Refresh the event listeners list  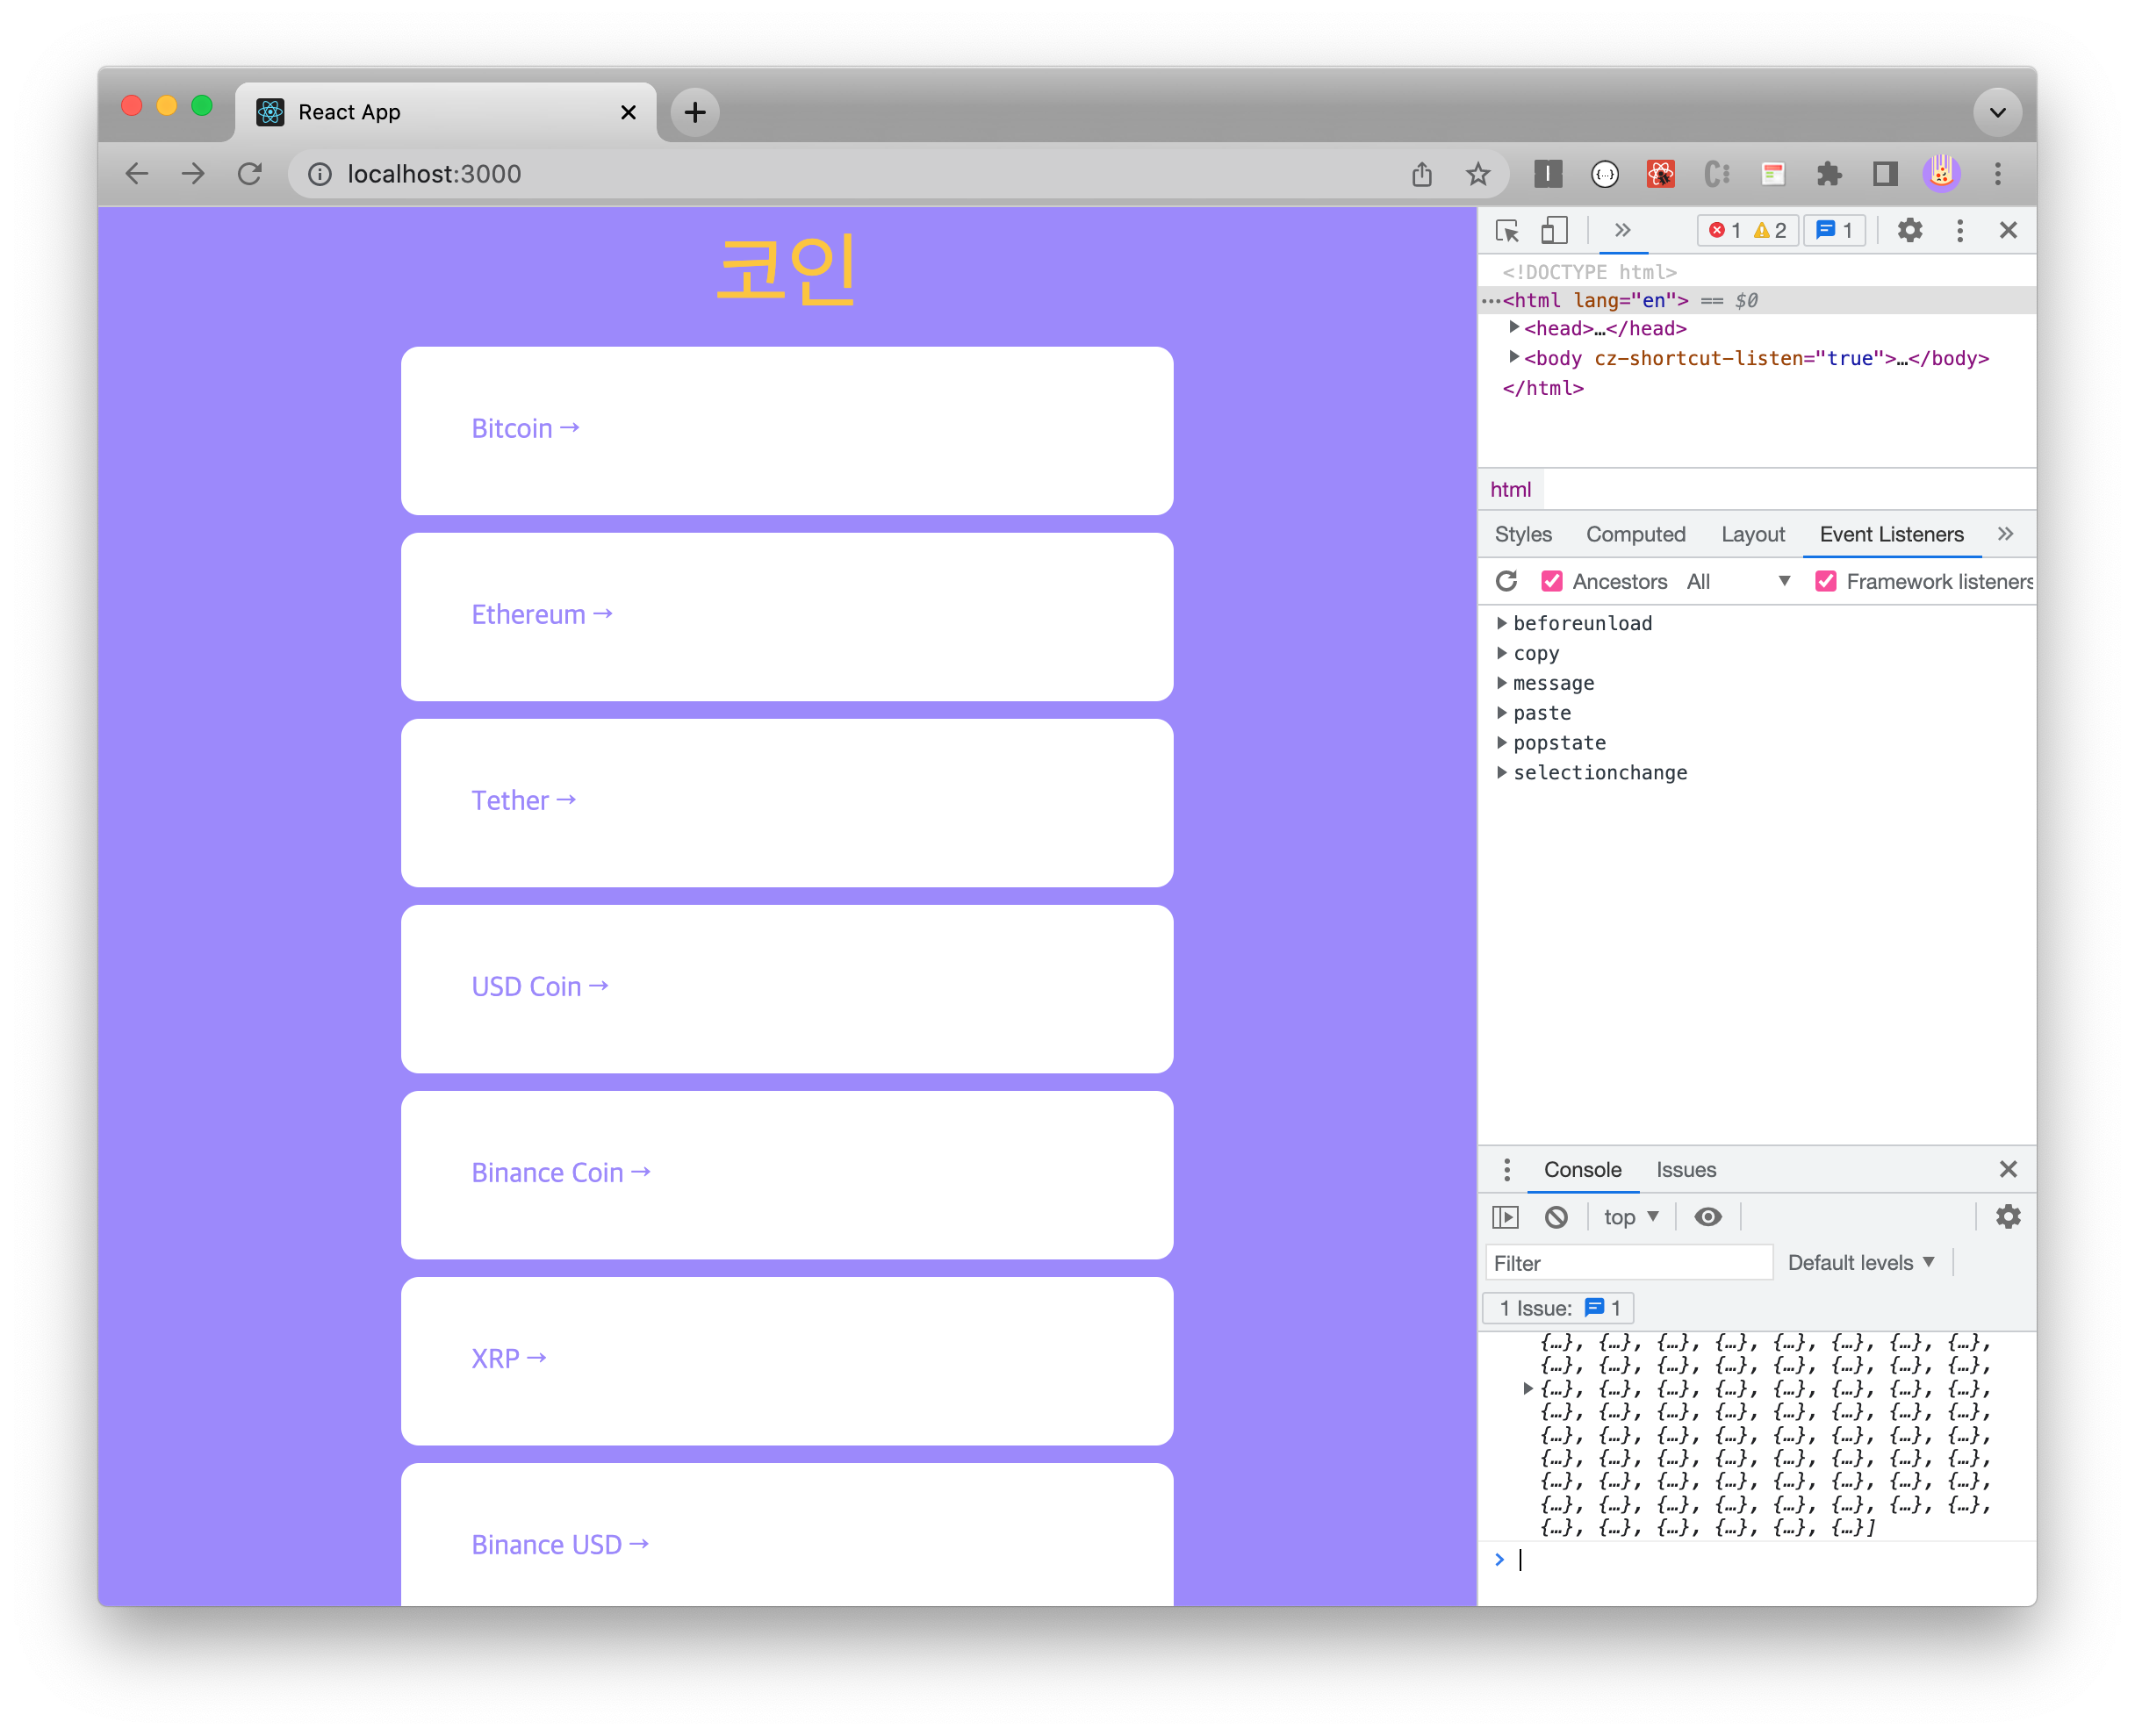[x=1506, y=581]
